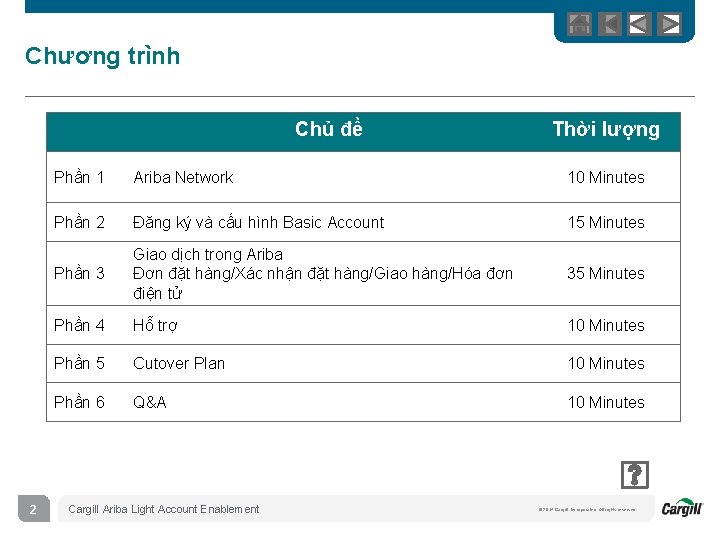Click the 15 Minutes duration cell
The image size is (720, 540).
(606, 222)
